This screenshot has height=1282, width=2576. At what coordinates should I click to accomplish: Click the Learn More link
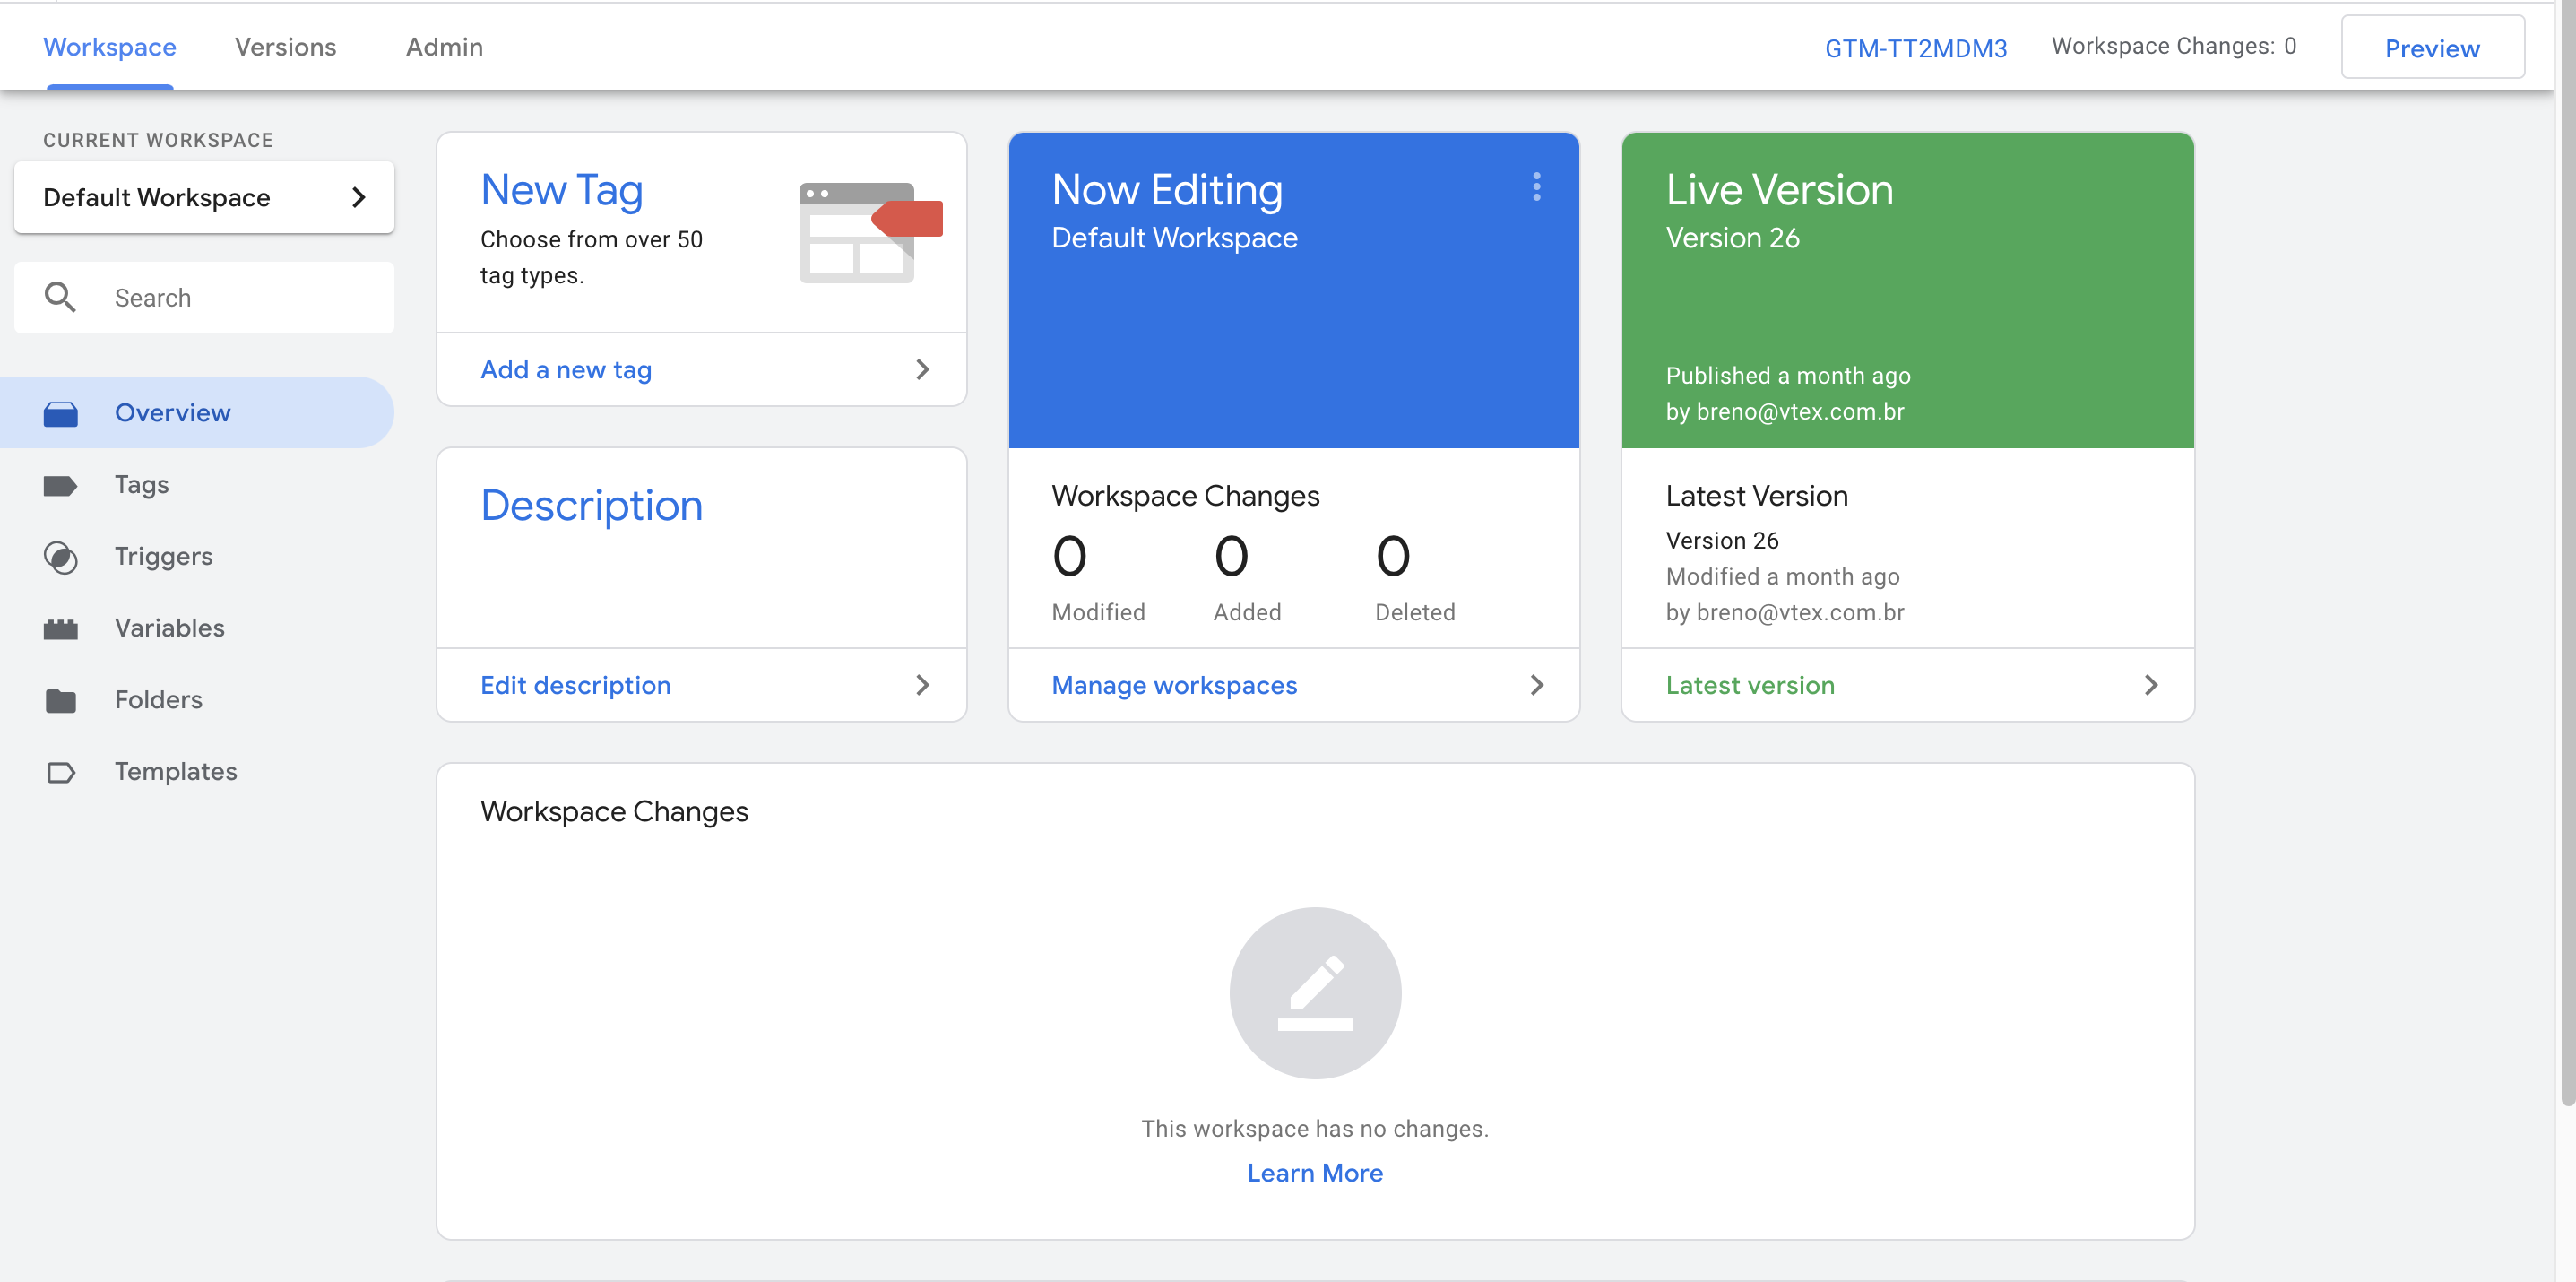click(1315, 1173)
